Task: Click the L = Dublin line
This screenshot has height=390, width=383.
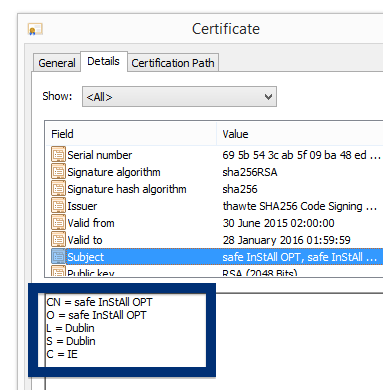Action: [x=70, y=328]
